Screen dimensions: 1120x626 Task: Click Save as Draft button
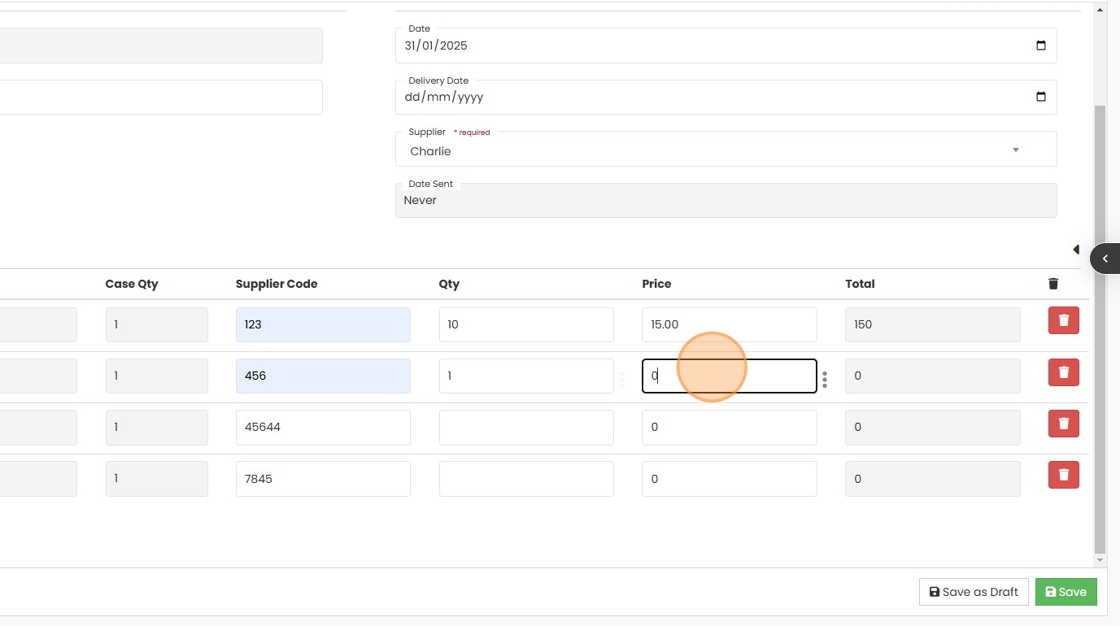coord(974,592)
